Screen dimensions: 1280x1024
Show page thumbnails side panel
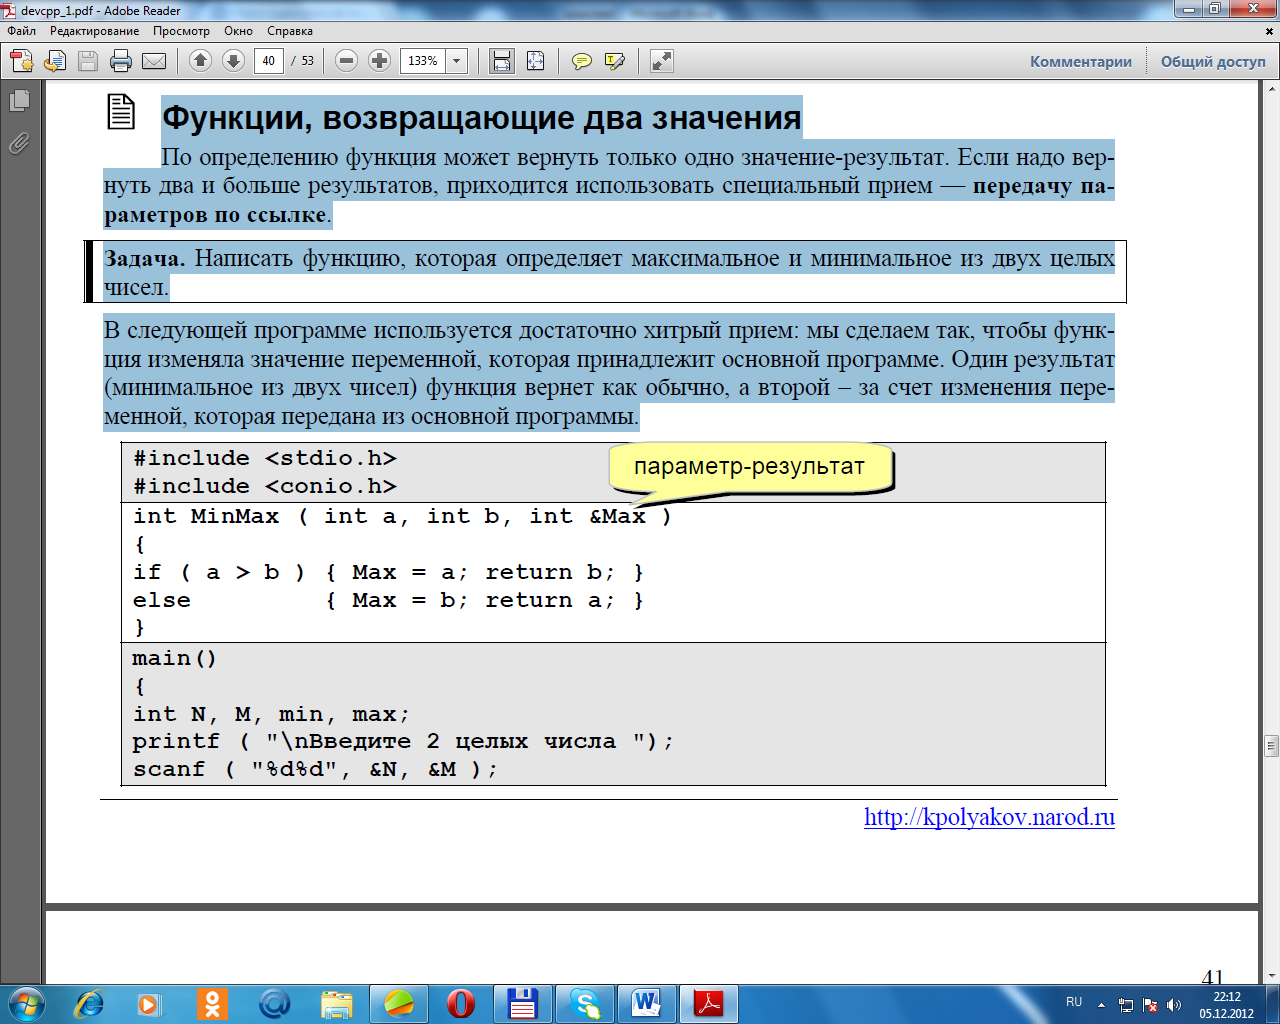tap(19, 100)
